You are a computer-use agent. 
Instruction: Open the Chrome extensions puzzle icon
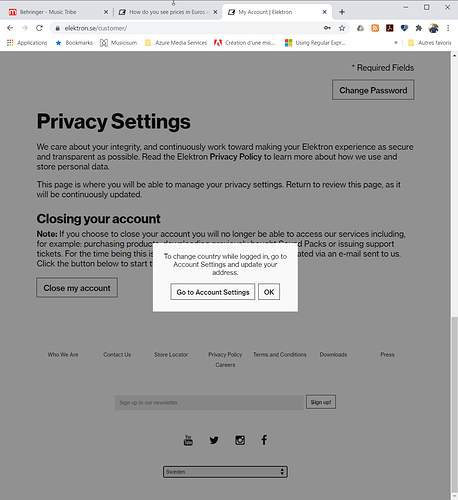coord(419,28)
